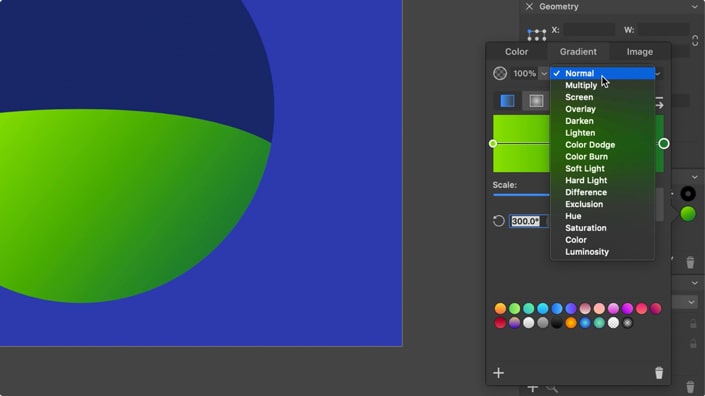Pick the dark red gradient preset swatch
705x396 pixels.
point(500,323)
